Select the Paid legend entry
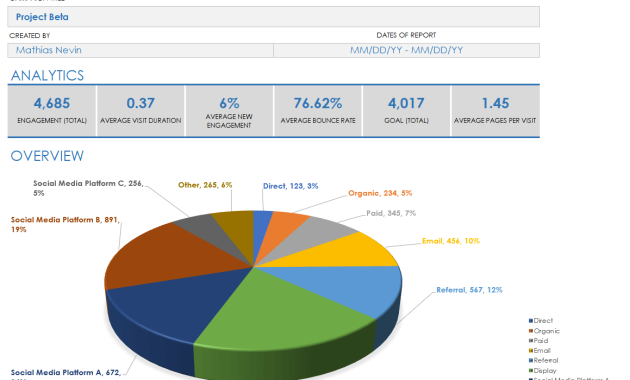630x380 pixels. pyautogui.click(x=538, y=341)
